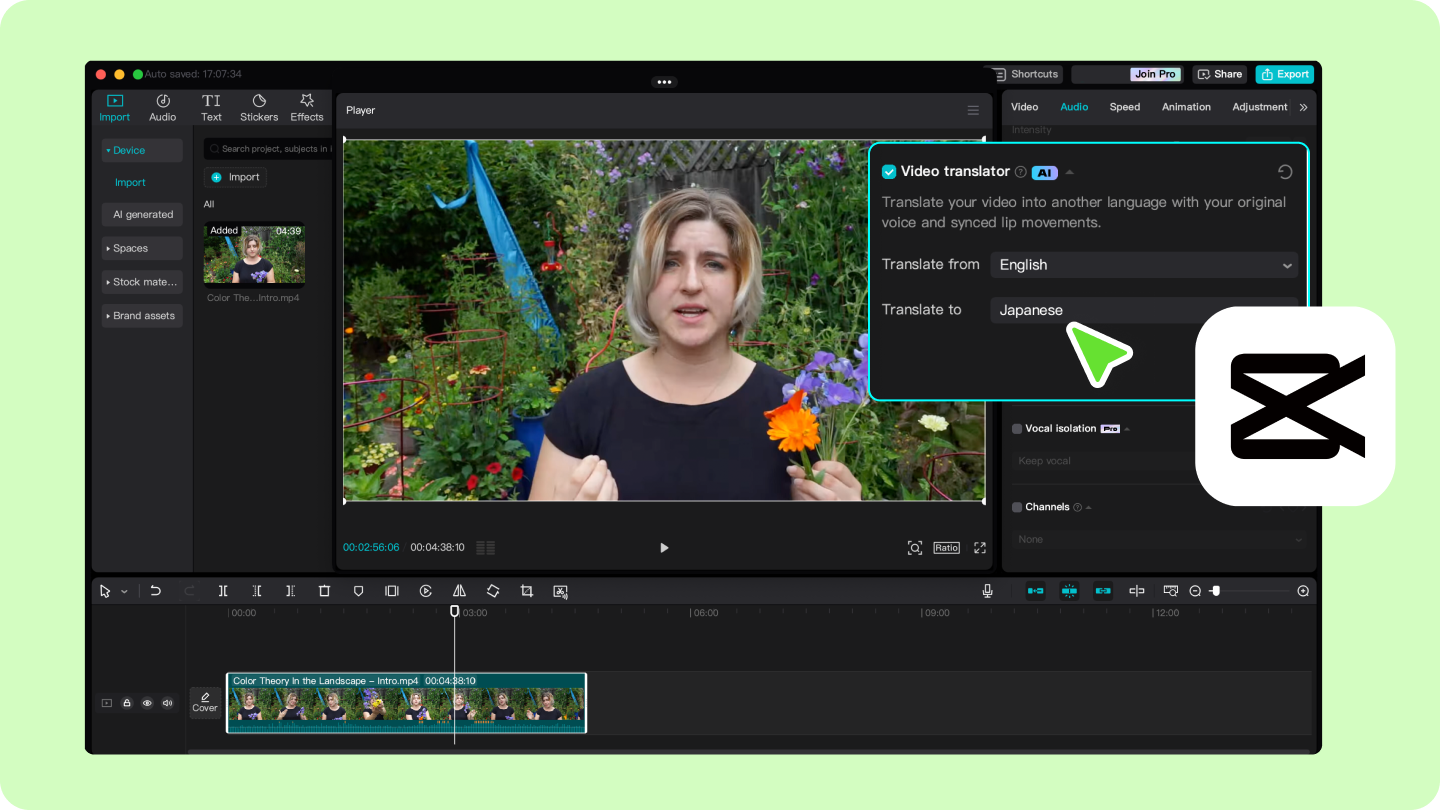Click the Export button
The height and width of the screenshot is (810, 1440).
pos(1284,74)
